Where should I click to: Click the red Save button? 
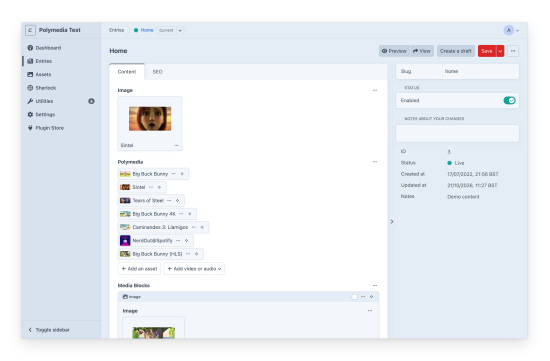pyautogui.click(x=487, y=51)
